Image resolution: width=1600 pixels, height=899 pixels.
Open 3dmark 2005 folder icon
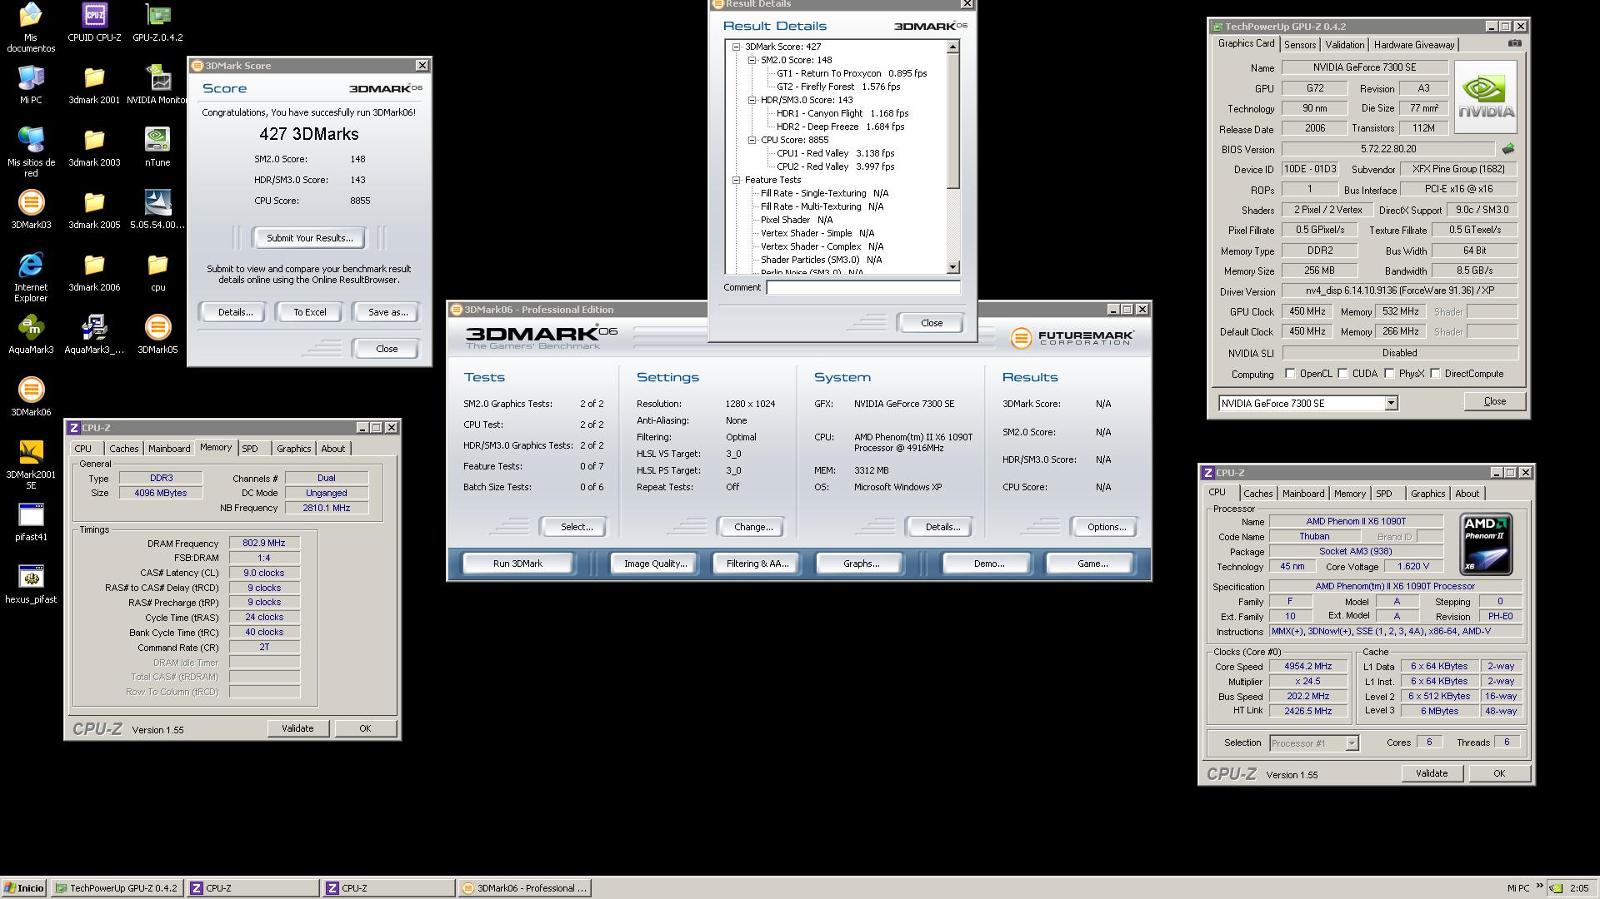(94, 209)
